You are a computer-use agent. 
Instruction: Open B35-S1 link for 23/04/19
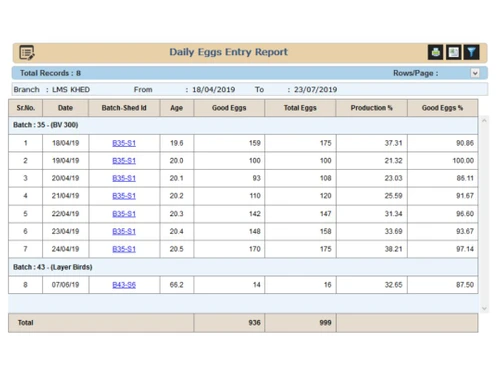tap(124, 231)
